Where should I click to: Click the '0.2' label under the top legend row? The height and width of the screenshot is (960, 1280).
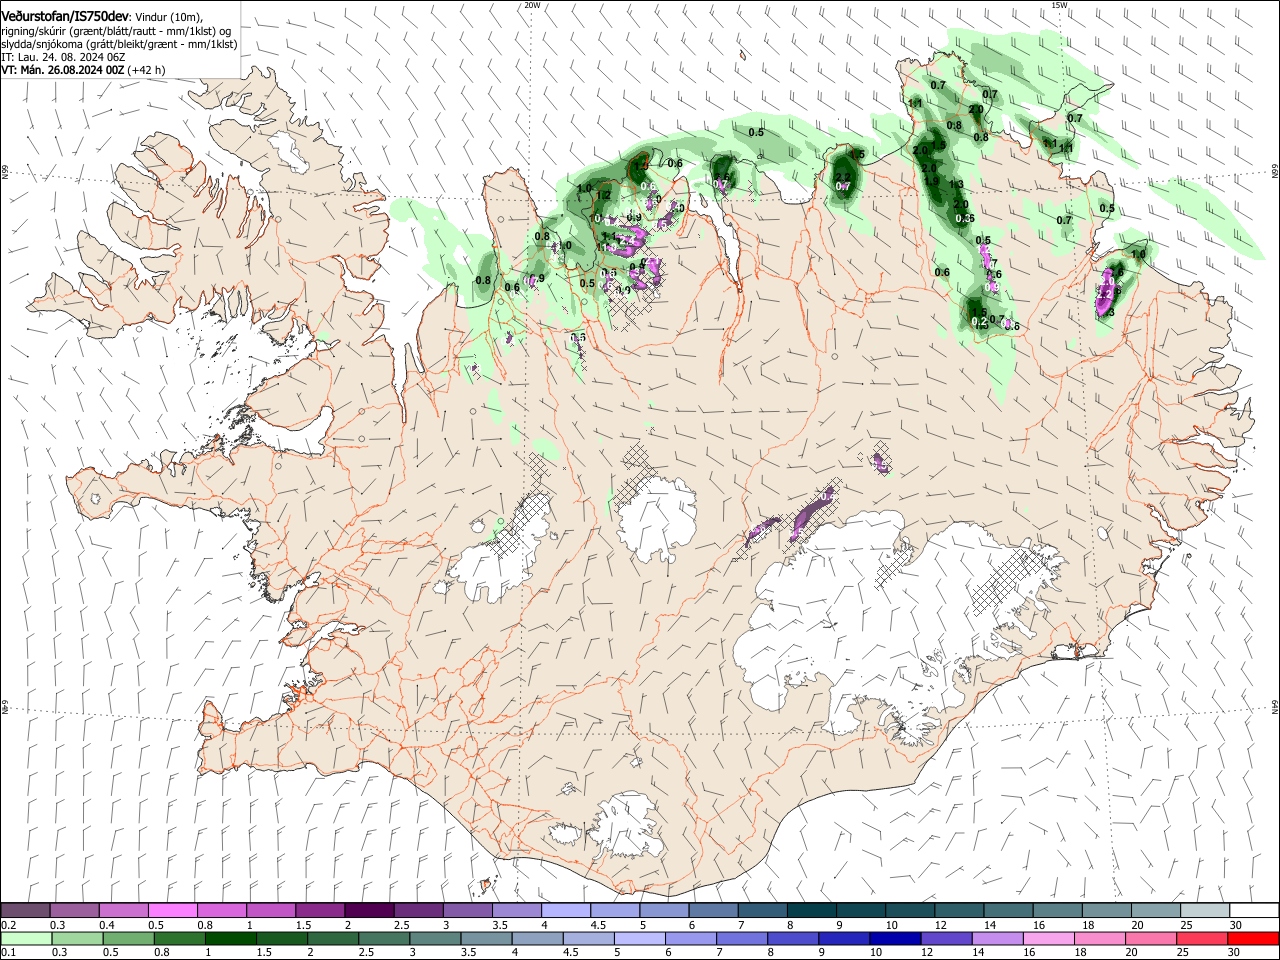(9, 925)
